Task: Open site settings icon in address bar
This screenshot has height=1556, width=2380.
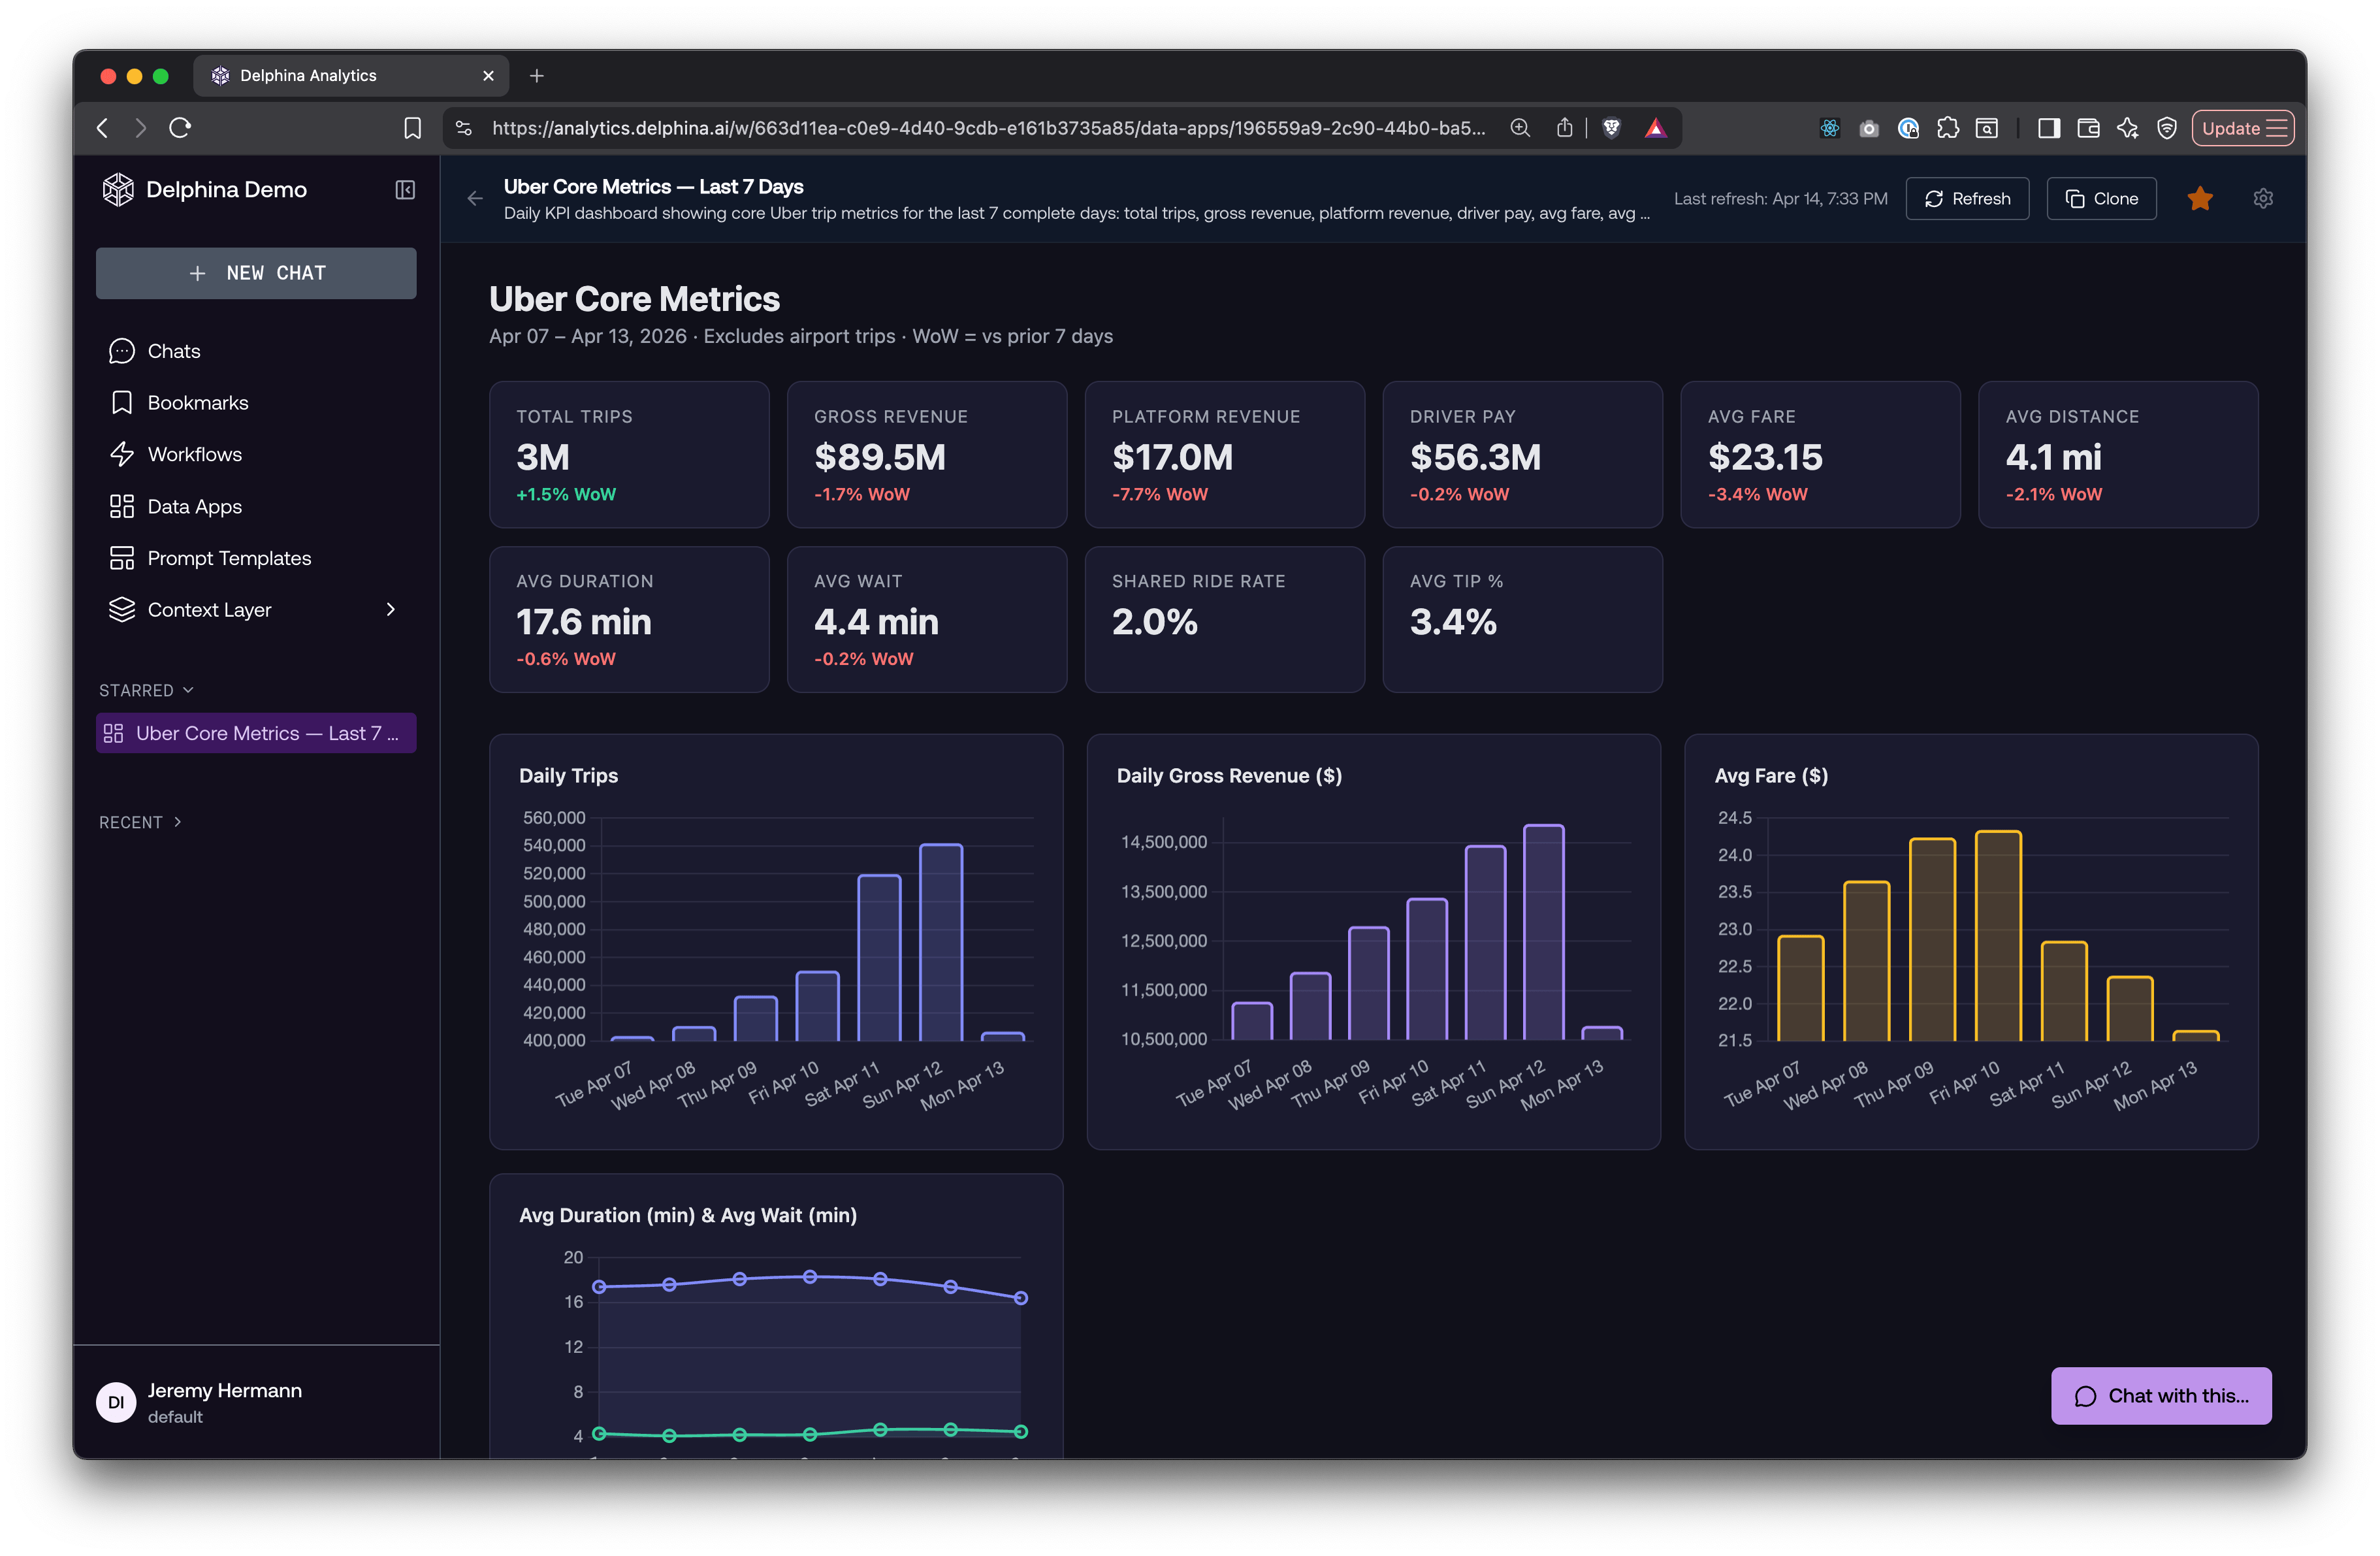Action: pyautogui.click(x=463, y=128)
